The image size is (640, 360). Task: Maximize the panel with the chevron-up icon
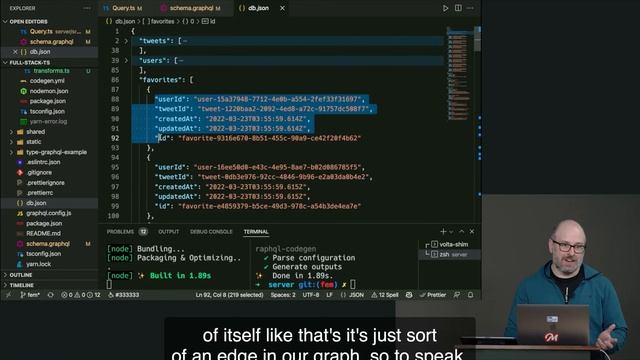[x=462, y=231]
